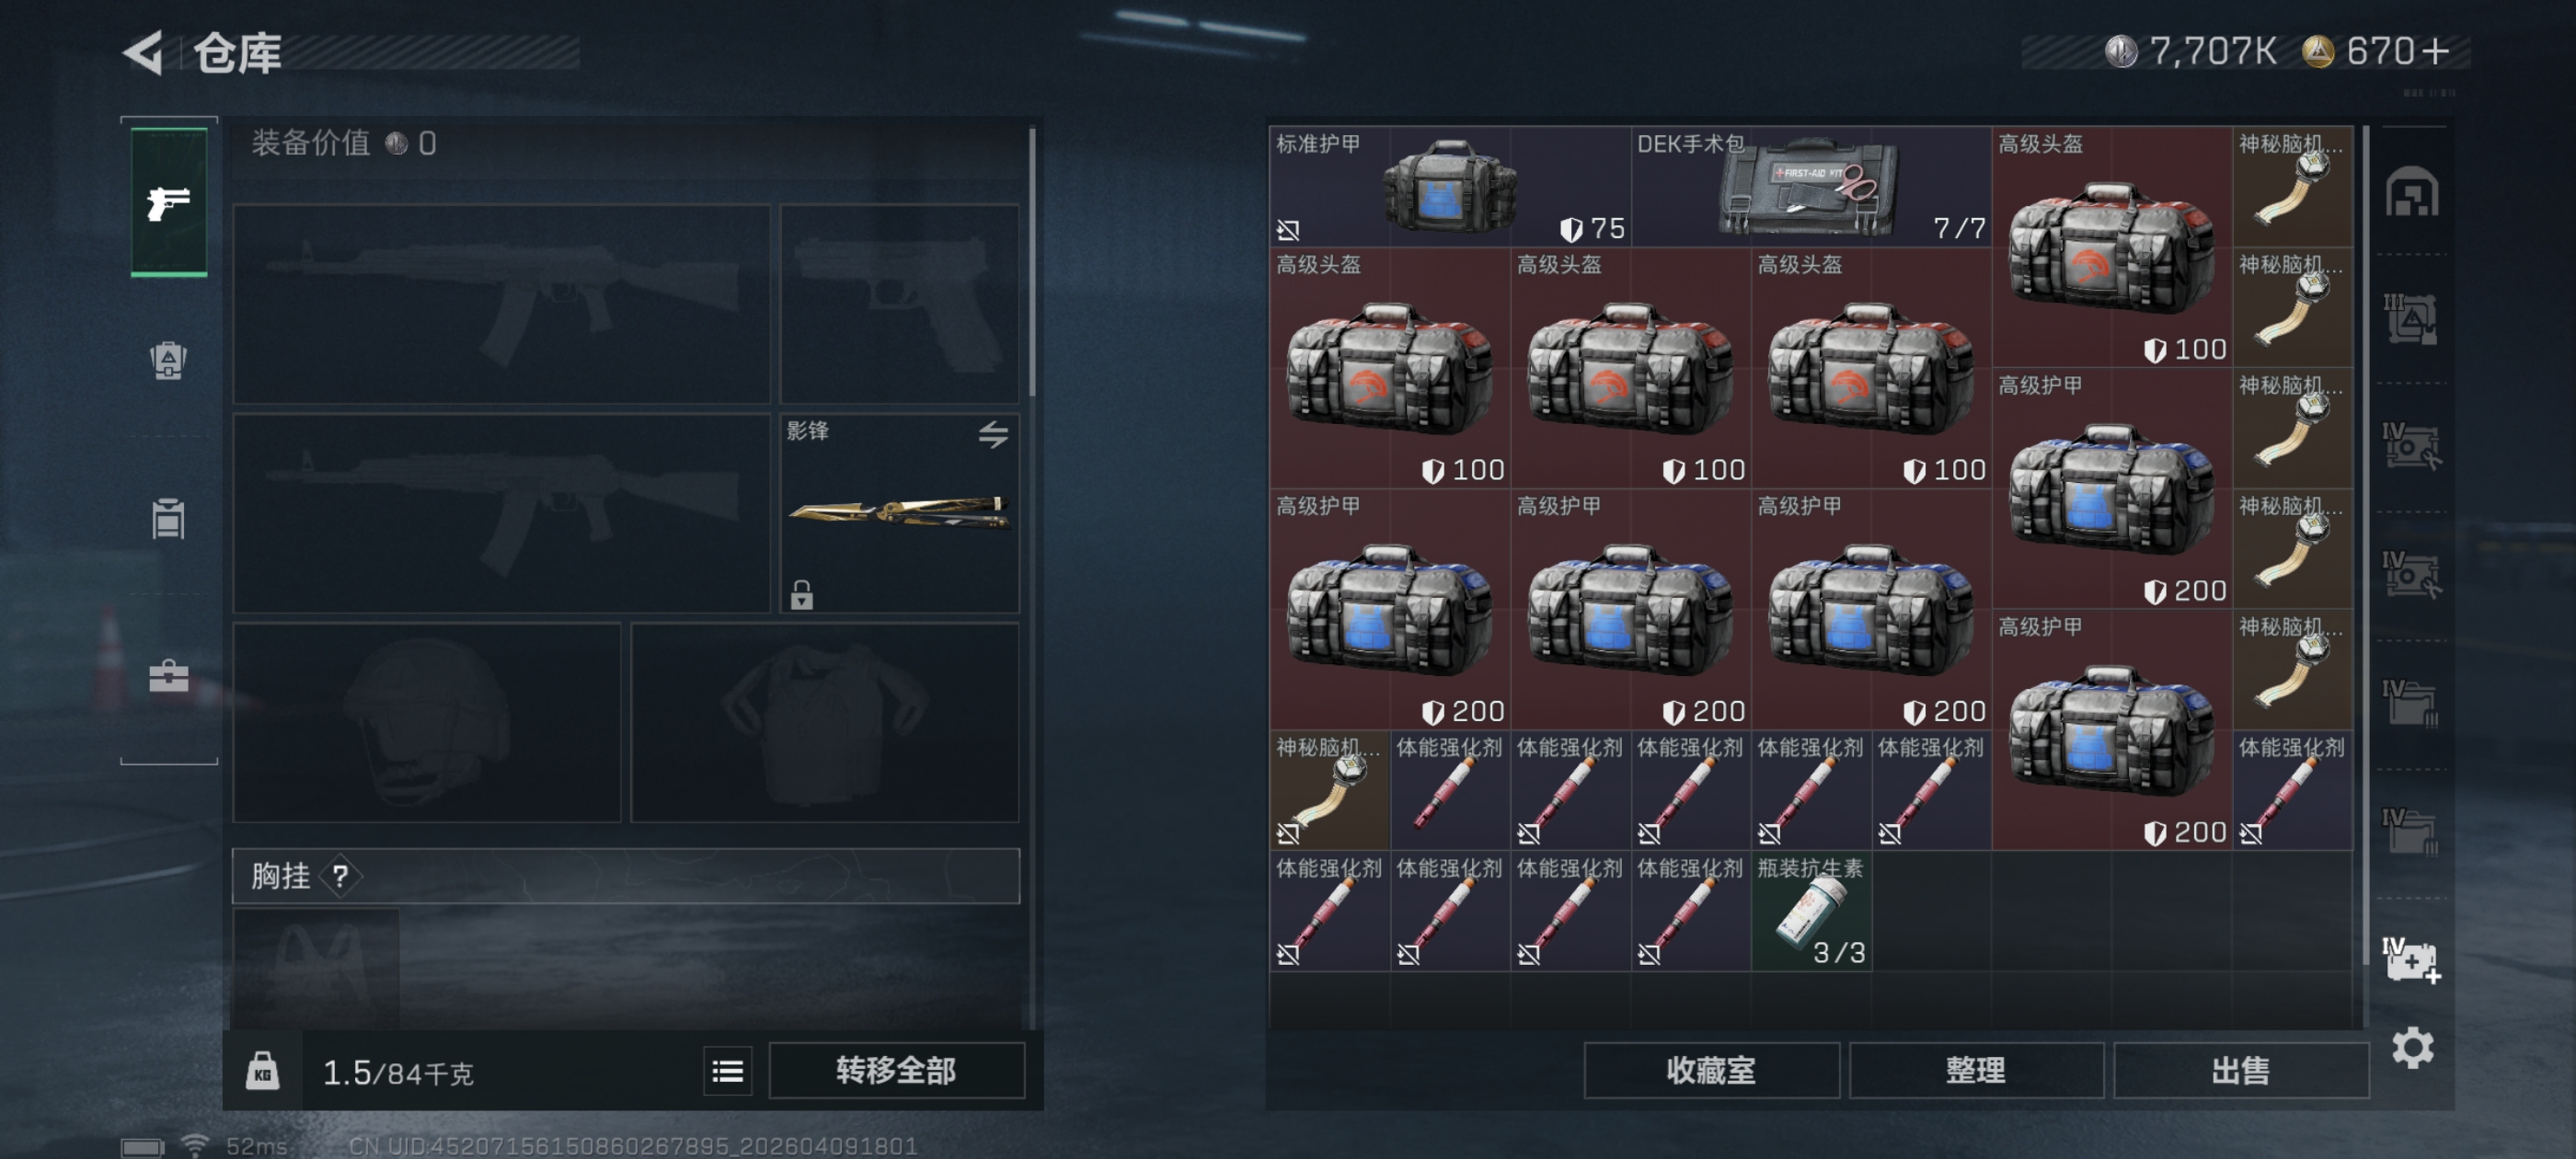Select the 瓶装抗生素 antibiotics bottle
2576x1159 pixels.
(1811, 911)
